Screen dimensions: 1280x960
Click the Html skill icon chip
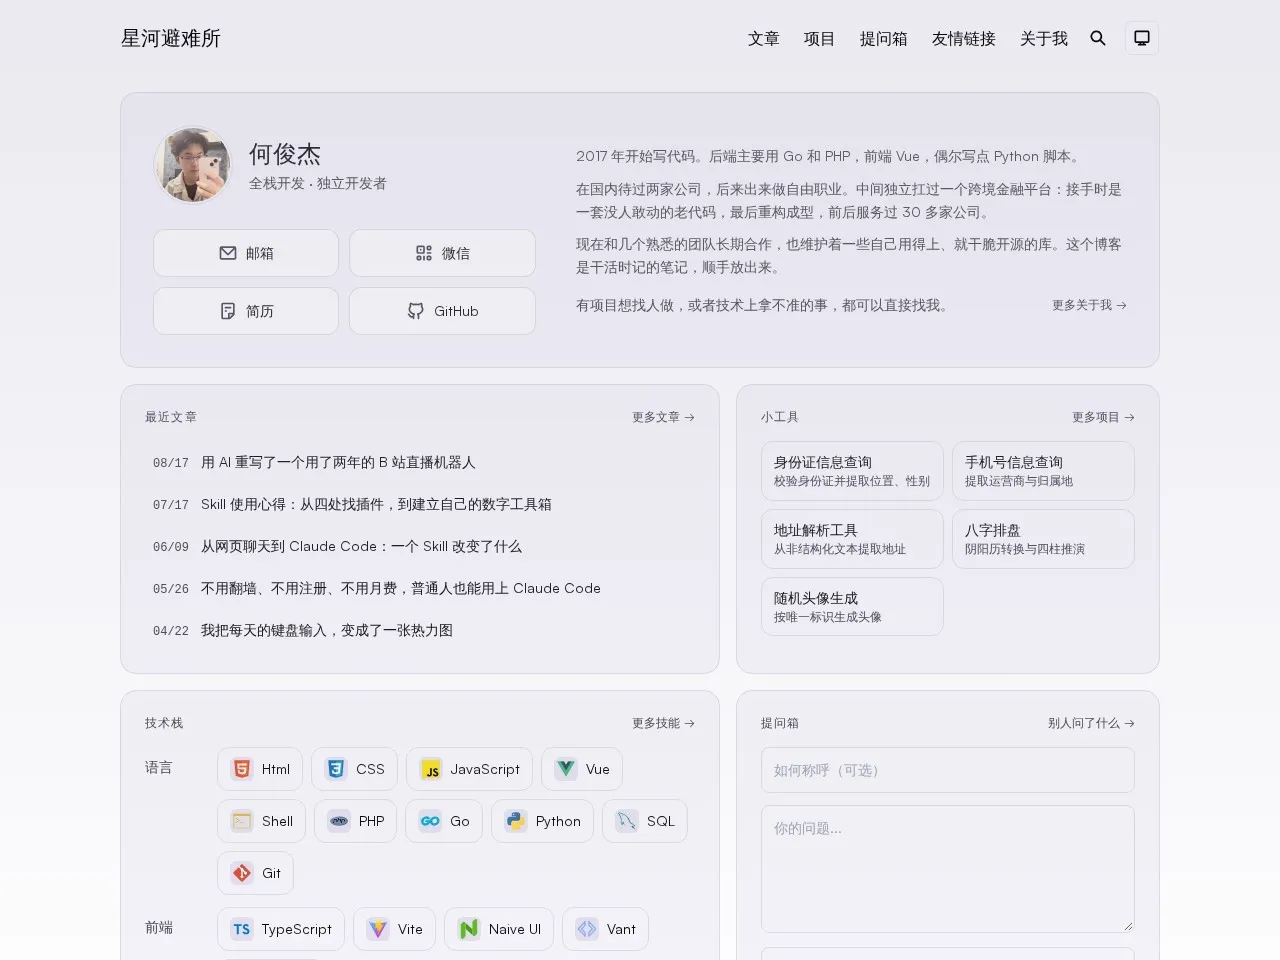[260, 769]
